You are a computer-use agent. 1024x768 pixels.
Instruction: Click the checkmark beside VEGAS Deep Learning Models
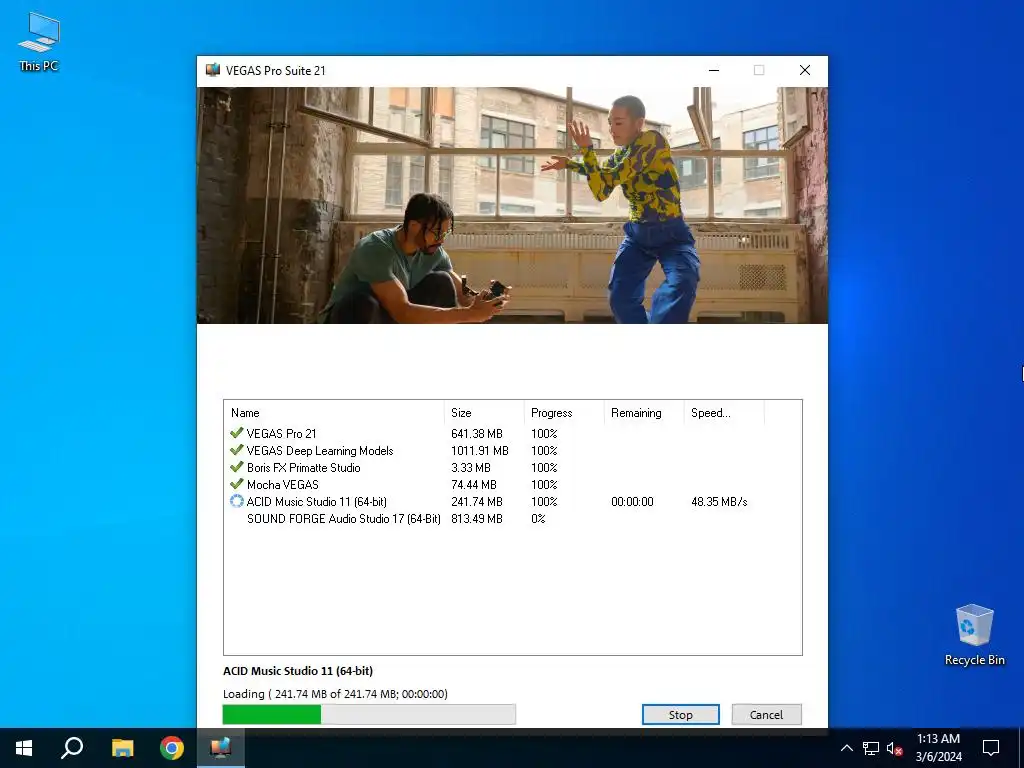(x=236, y=450)
